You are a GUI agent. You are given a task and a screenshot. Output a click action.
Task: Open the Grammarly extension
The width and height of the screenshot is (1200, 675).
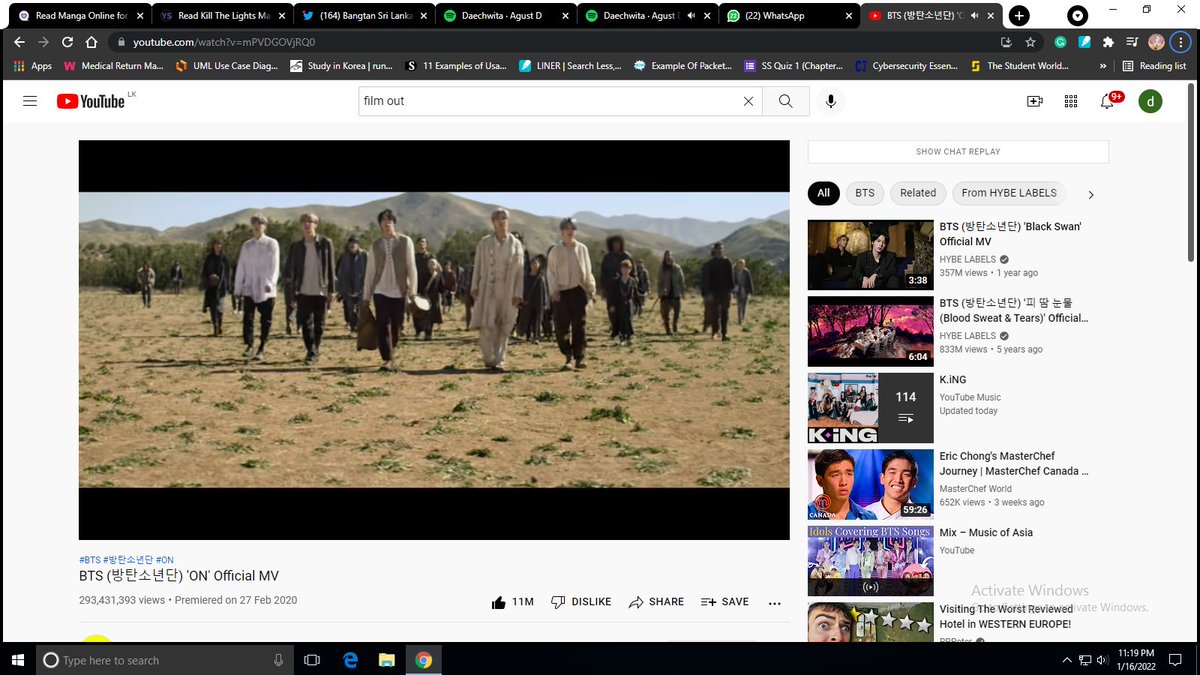tap(1060, 42)
